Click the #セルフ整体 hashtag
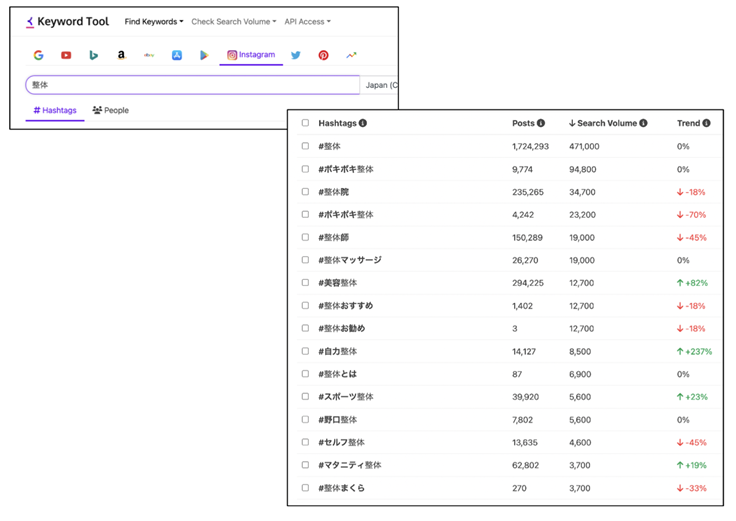 coord(342,442)
